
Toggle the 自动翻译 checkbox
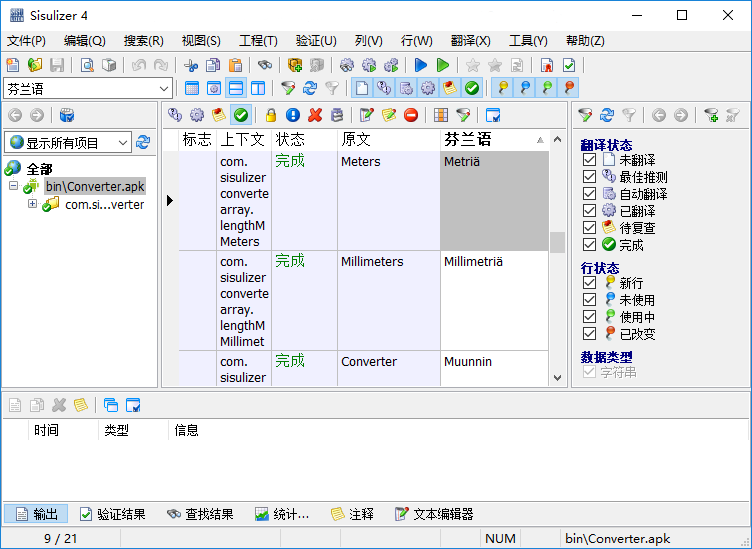click(589, 194)
